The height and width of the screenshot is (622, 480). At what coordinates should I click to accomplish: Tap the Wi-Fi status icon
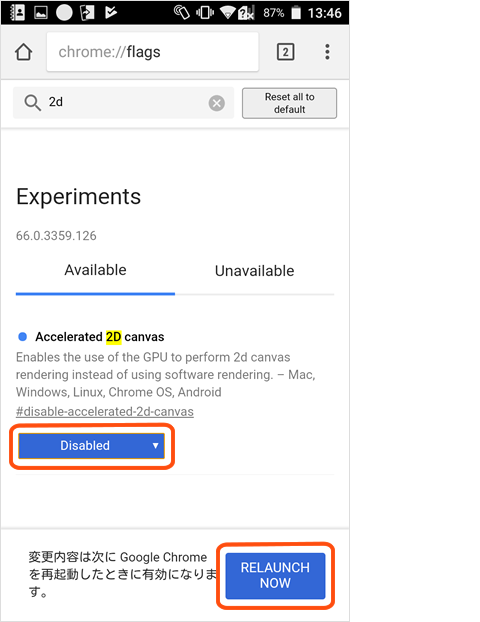(x=228, y=13)
